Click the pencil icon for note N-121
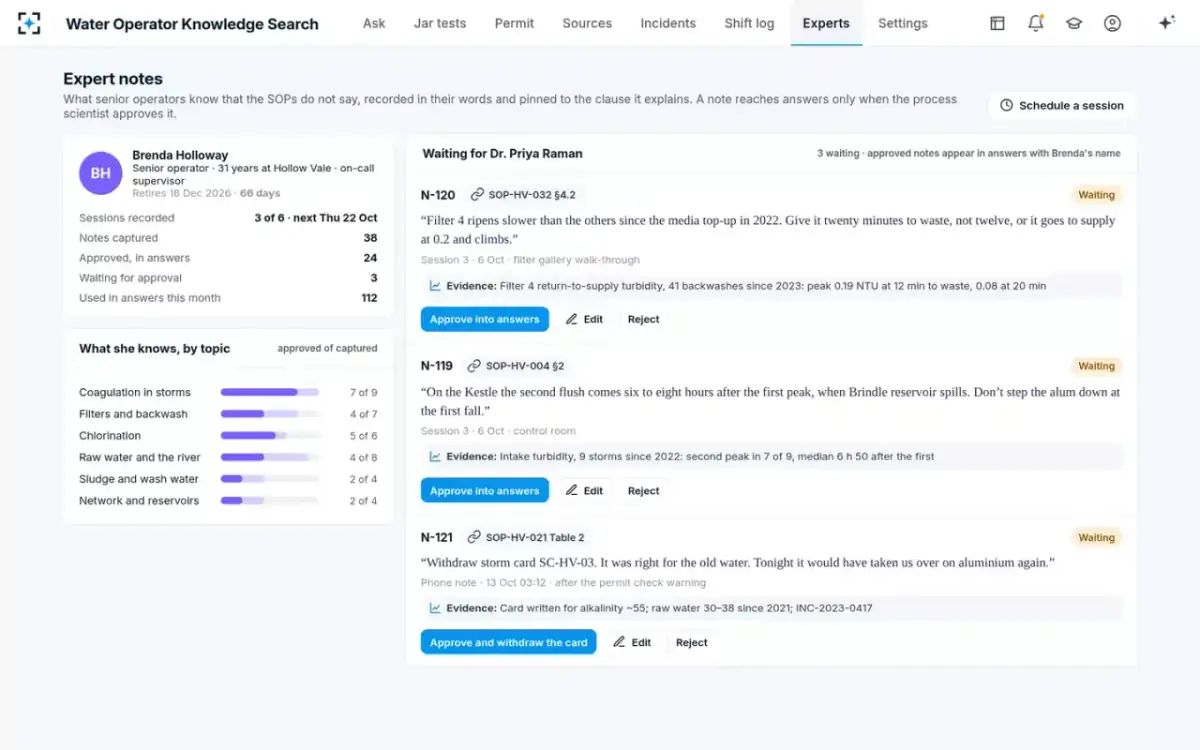Screen dimensions: 1200x750 620,642
